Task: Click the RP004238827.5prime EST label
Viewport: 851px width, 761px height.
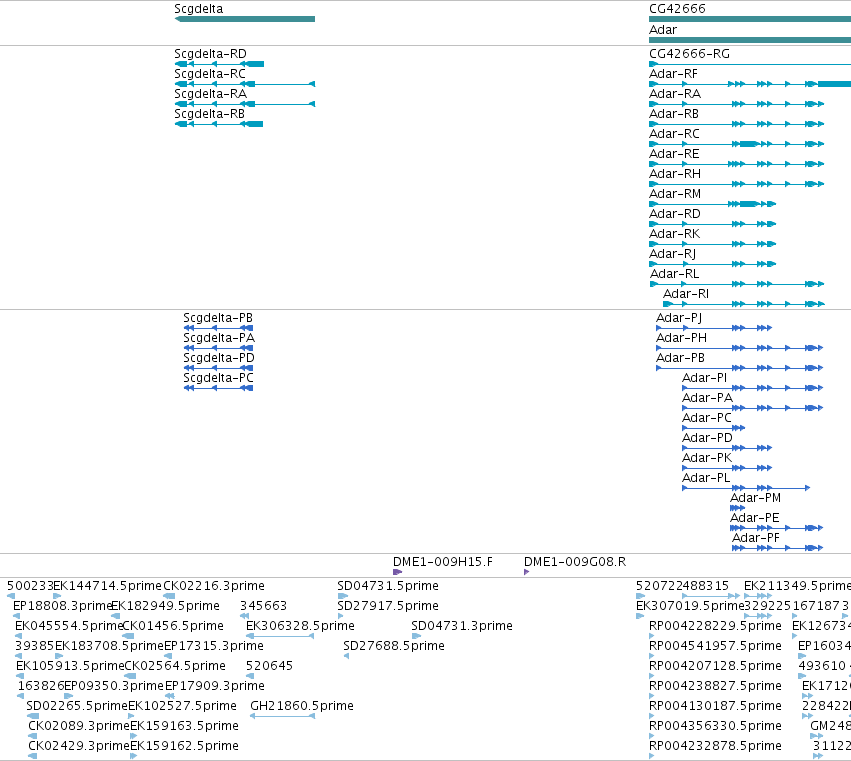Action: coord(715,686)
